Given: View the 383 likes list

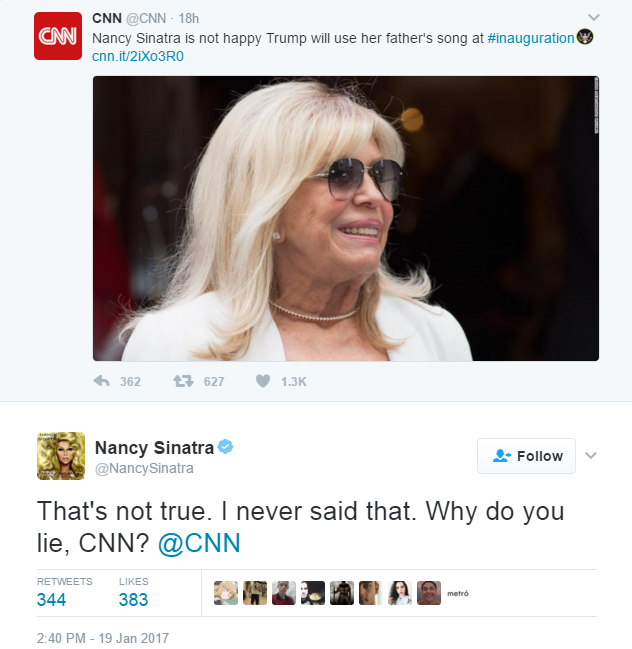Looking at the screenshot, I should point(133,593).
